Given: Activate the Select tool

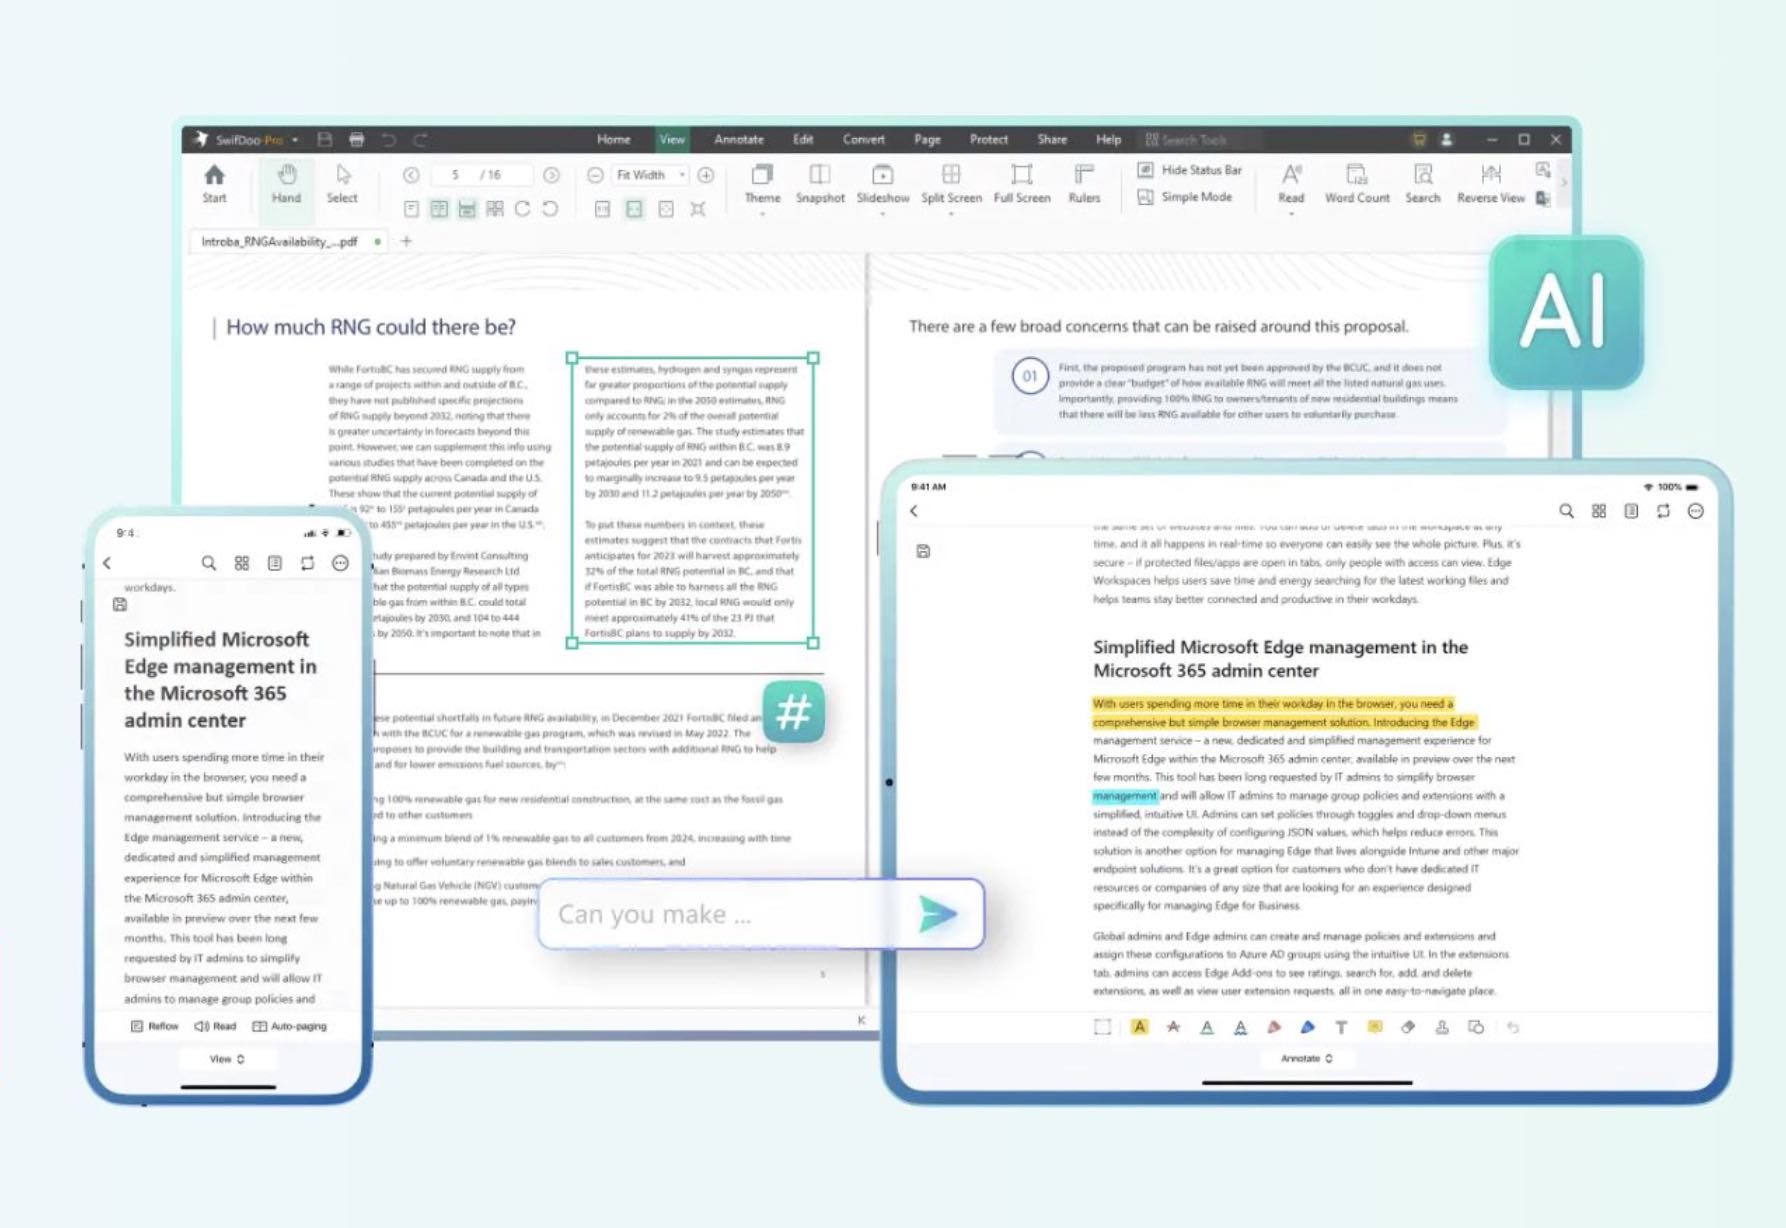Looking at the screenshot, I should coord(343,183).
